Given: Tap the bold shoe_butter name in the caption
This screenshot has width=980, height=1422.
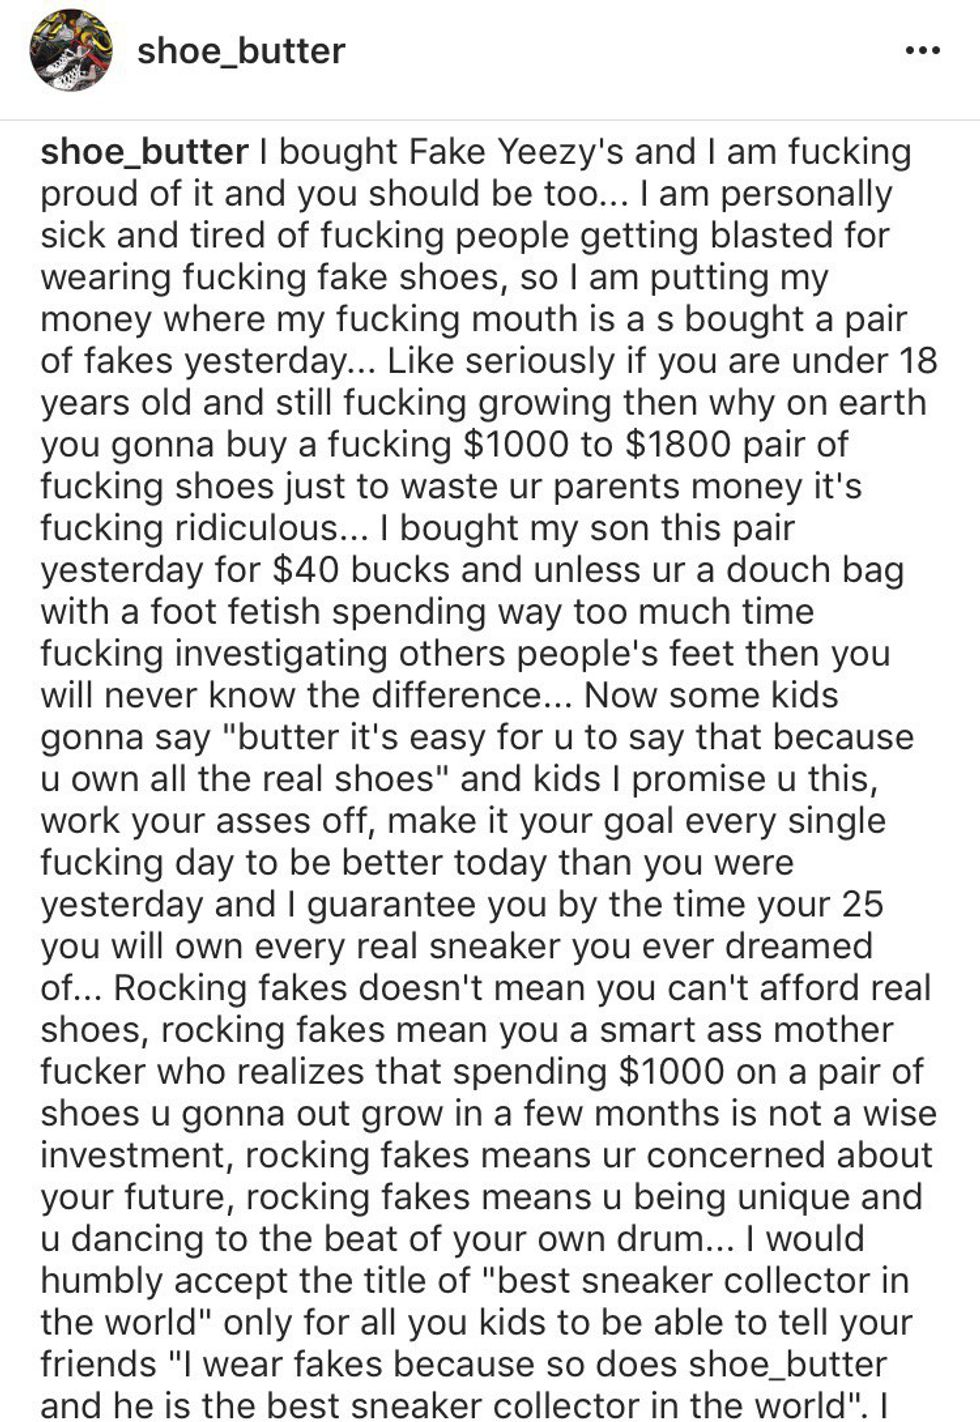Looking at the screenshot, I should click(143, 151).
